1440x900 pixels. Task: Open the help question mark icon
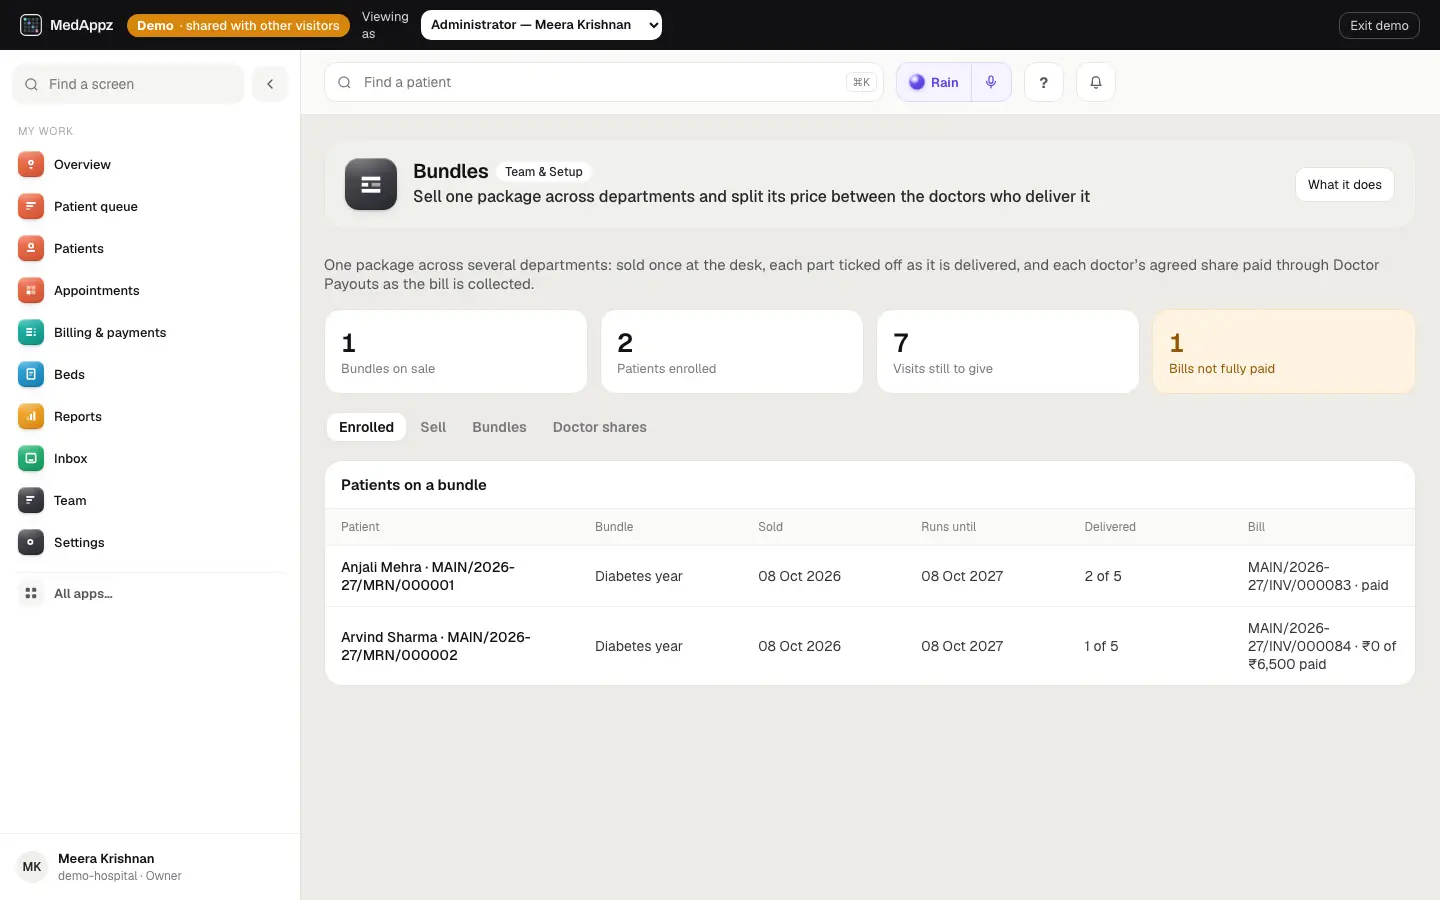pos(1043,82)
